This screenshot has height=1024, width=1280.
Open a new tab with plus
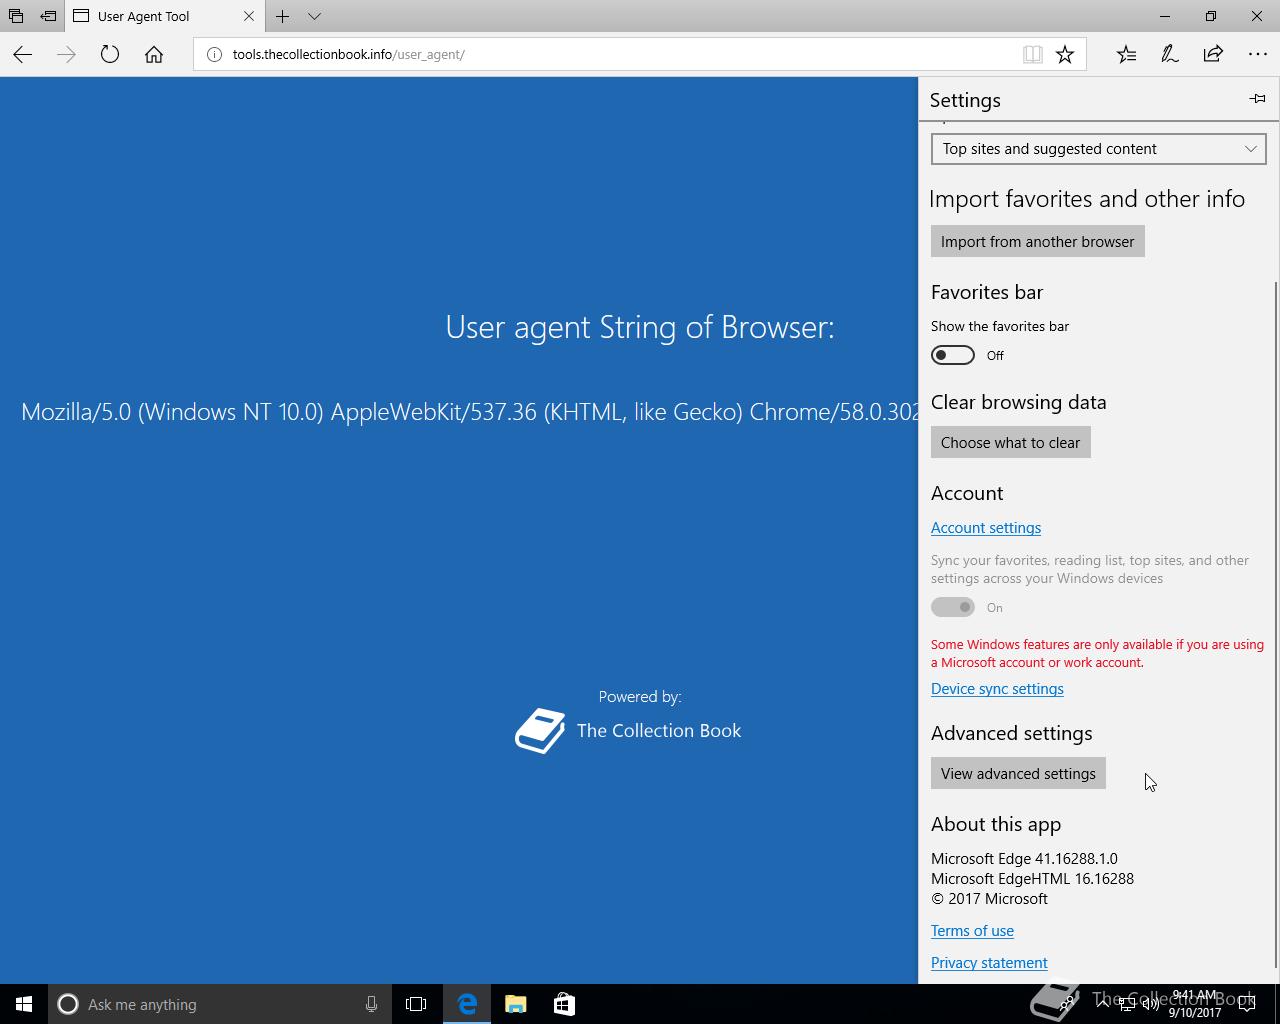pos(283,16)
